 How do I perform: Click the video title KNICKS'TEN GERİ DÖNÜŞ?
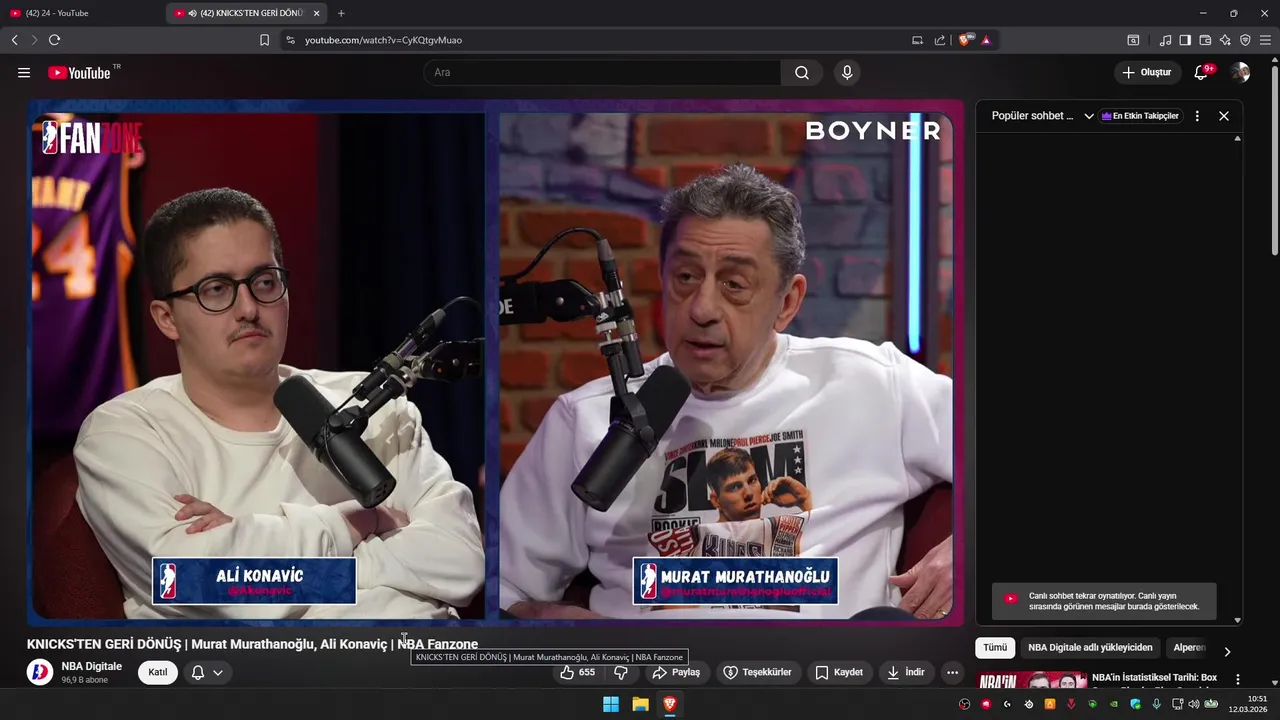point(252,644)
